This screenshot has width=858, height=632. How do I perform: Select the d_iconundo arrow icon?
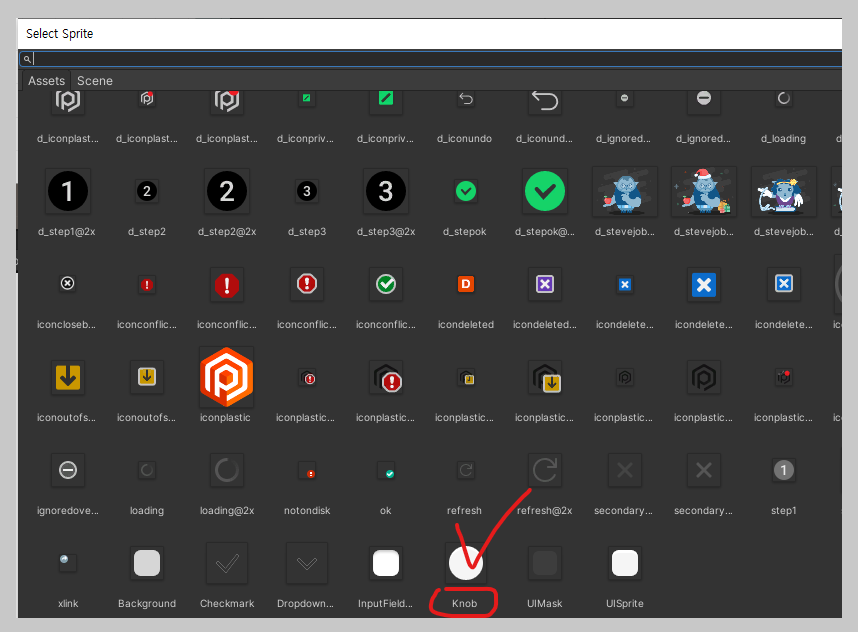tap(466, 99)
